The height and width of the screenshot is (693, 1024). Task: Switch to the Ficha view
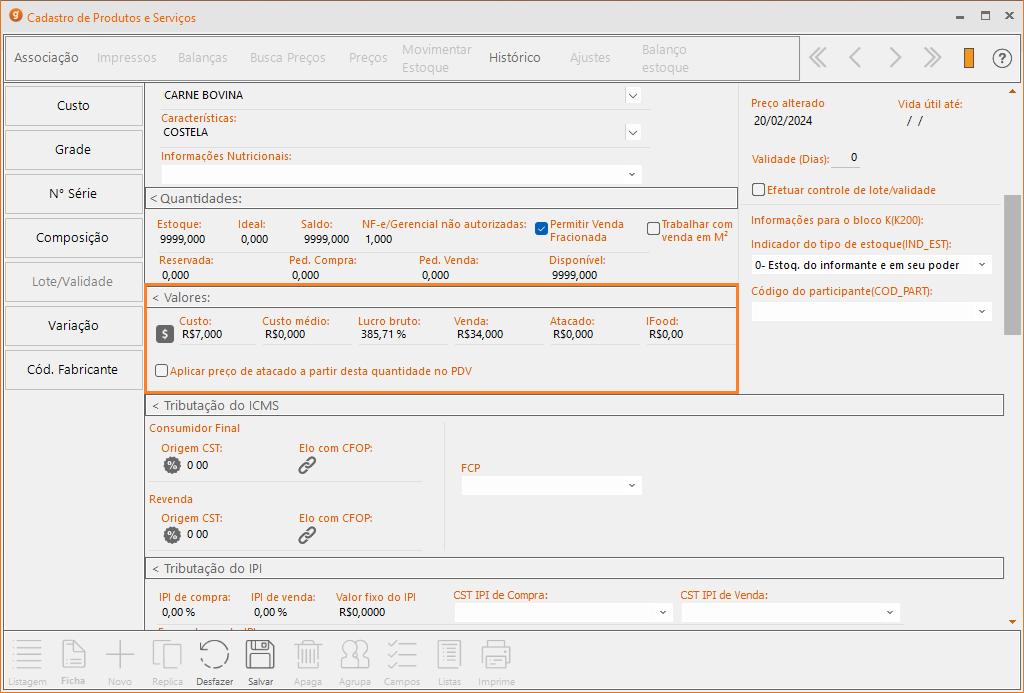click(x=73, y=662)
